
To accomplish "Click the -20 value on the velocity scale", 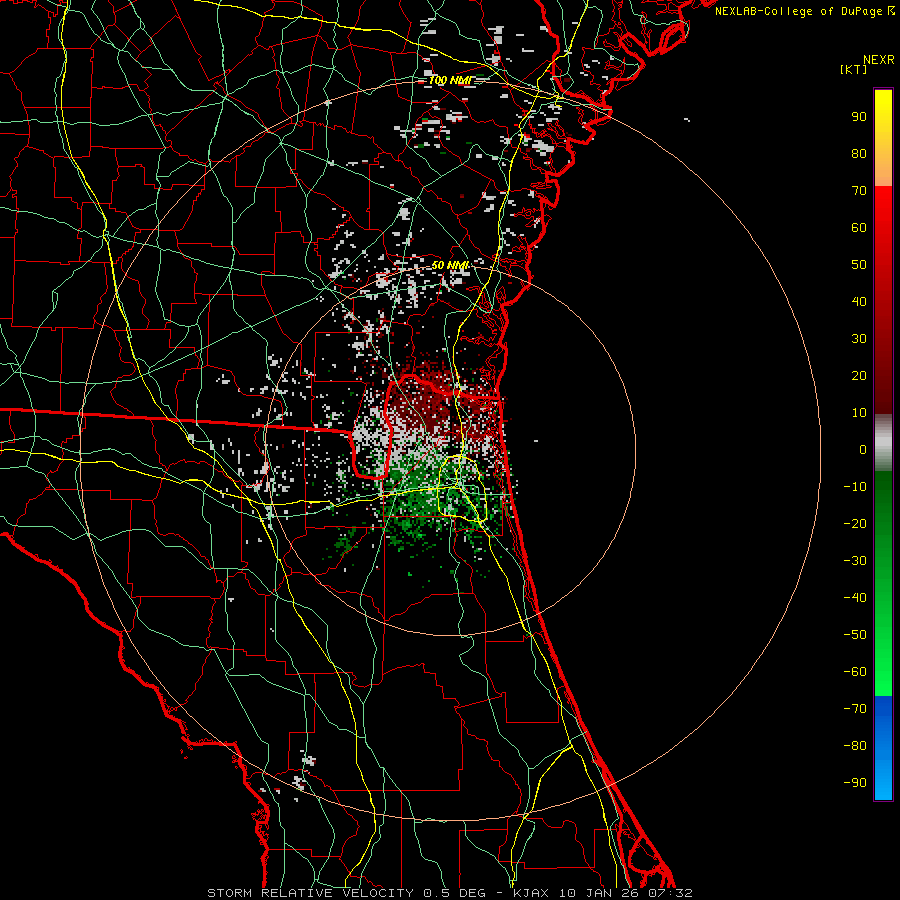I will tap(855, 524).
